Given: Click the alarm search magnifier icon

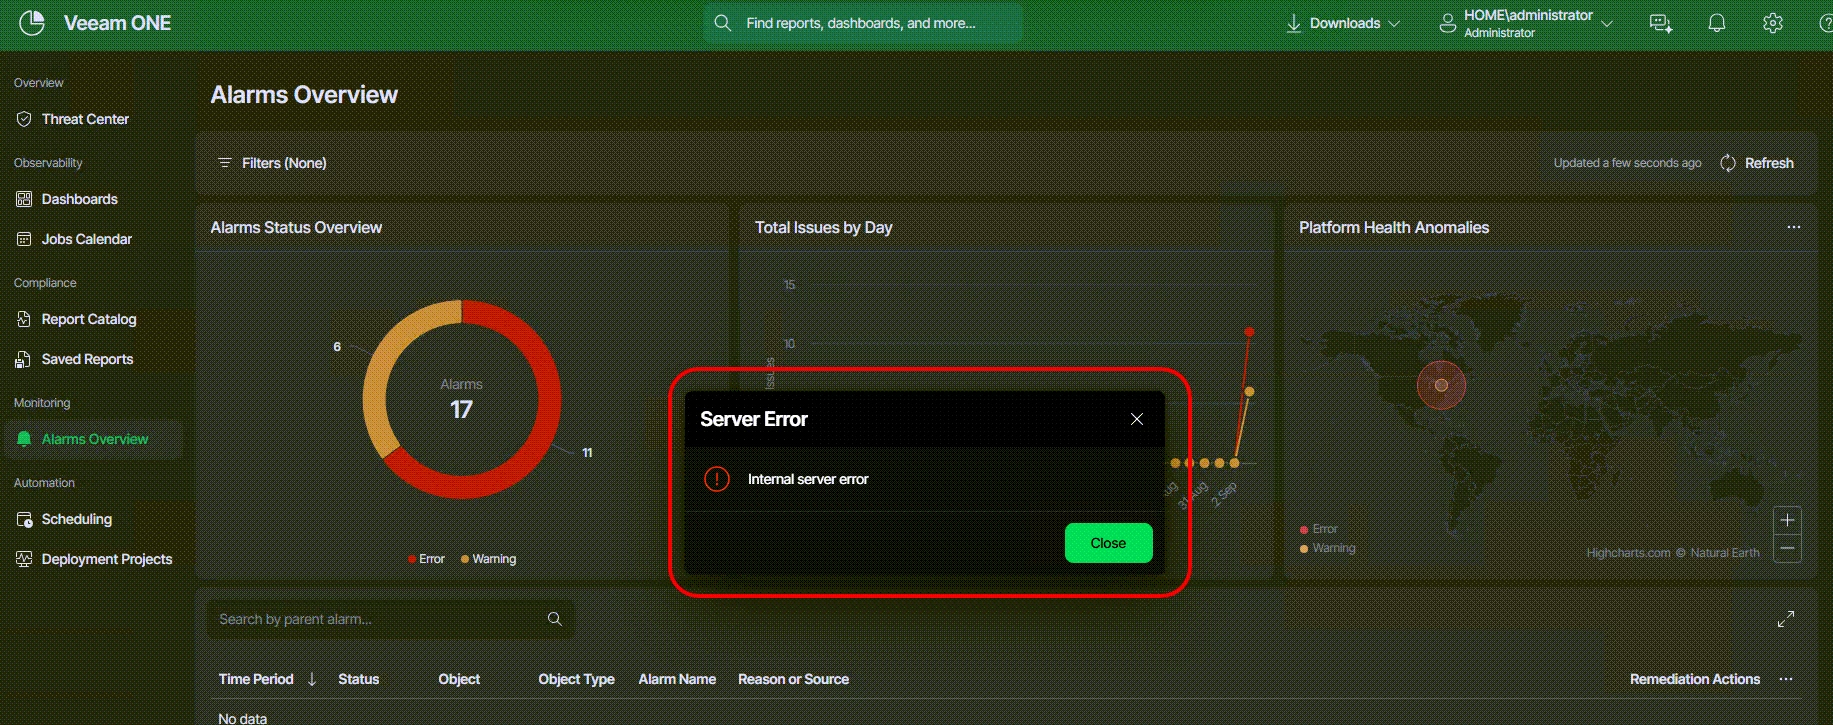Looking at the screenshot, I should pyautogui.click(x=555, y=619).
